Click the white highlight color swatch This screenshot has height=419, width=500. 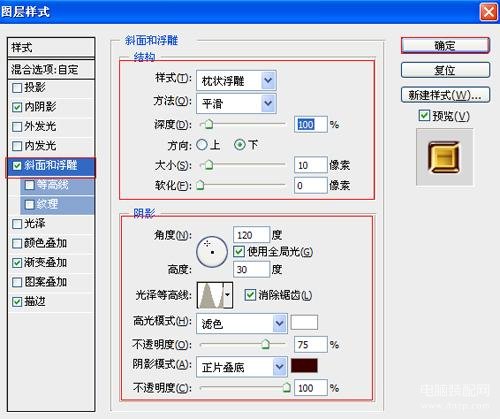304,322
